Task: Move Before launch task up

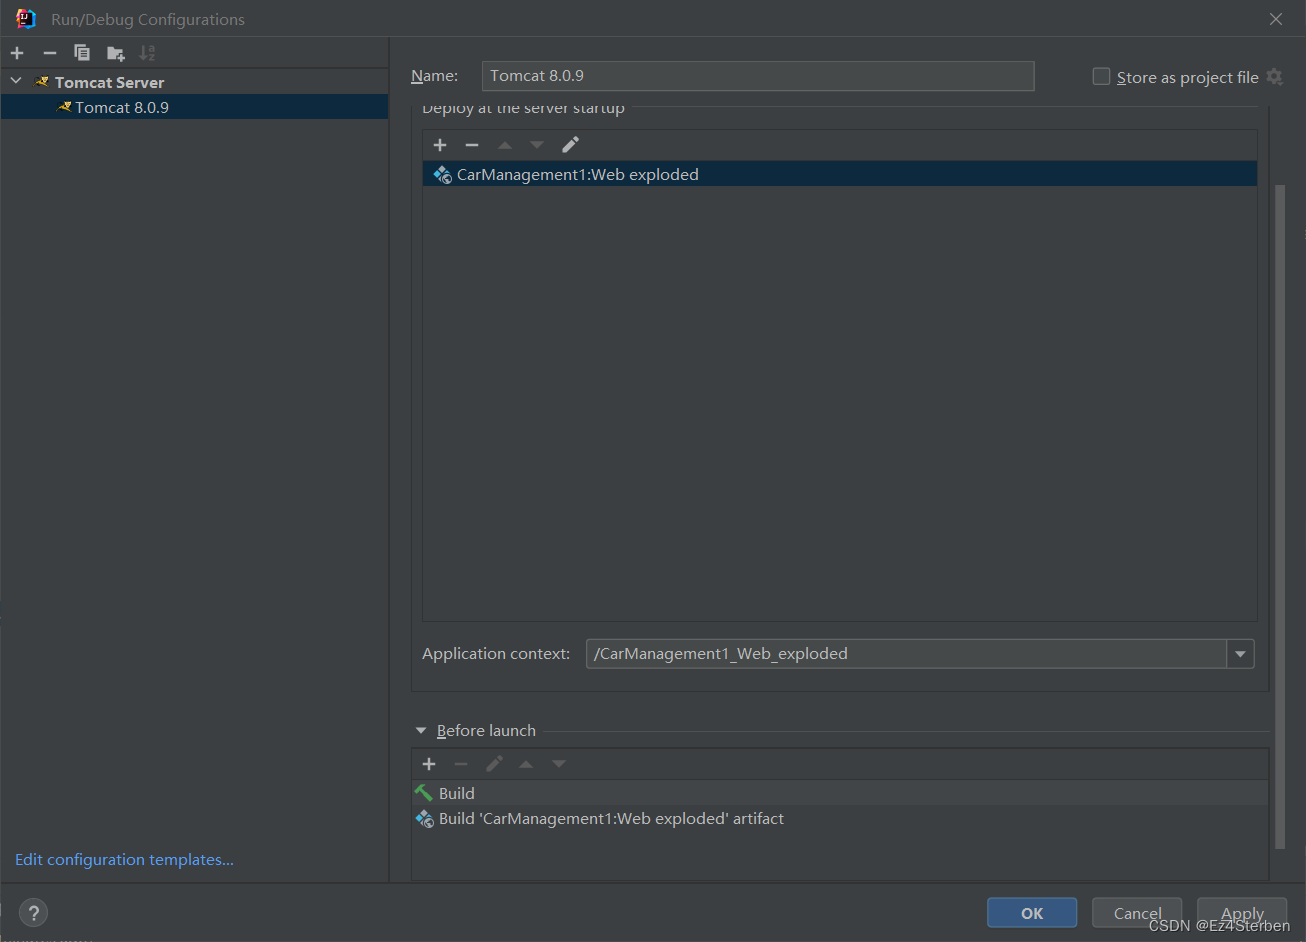Action: [x=526, y=764]
